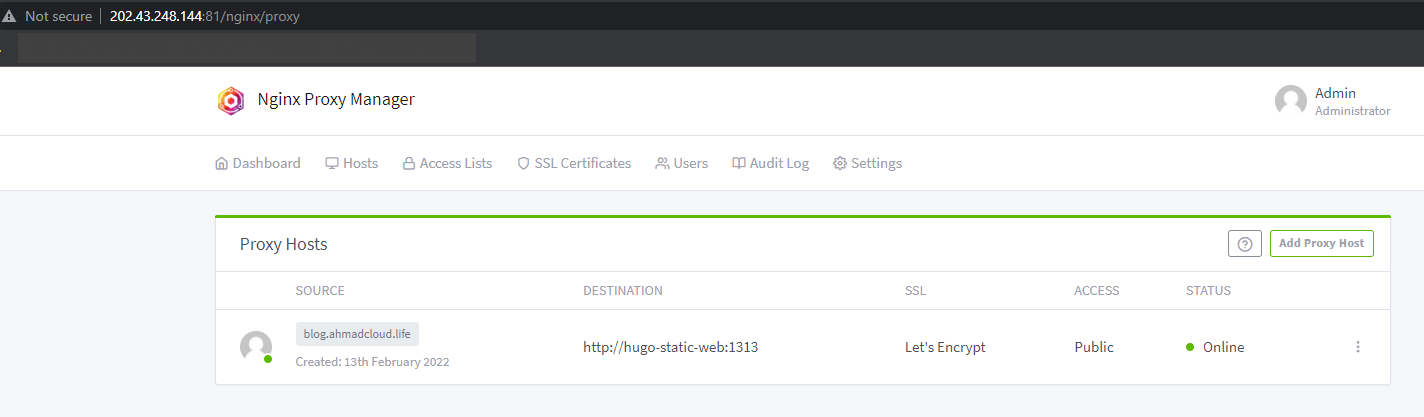Click the blog.ahmadcloud.life source tag
This screenshot has width=1424, height=417.
(x=357, y=334)
